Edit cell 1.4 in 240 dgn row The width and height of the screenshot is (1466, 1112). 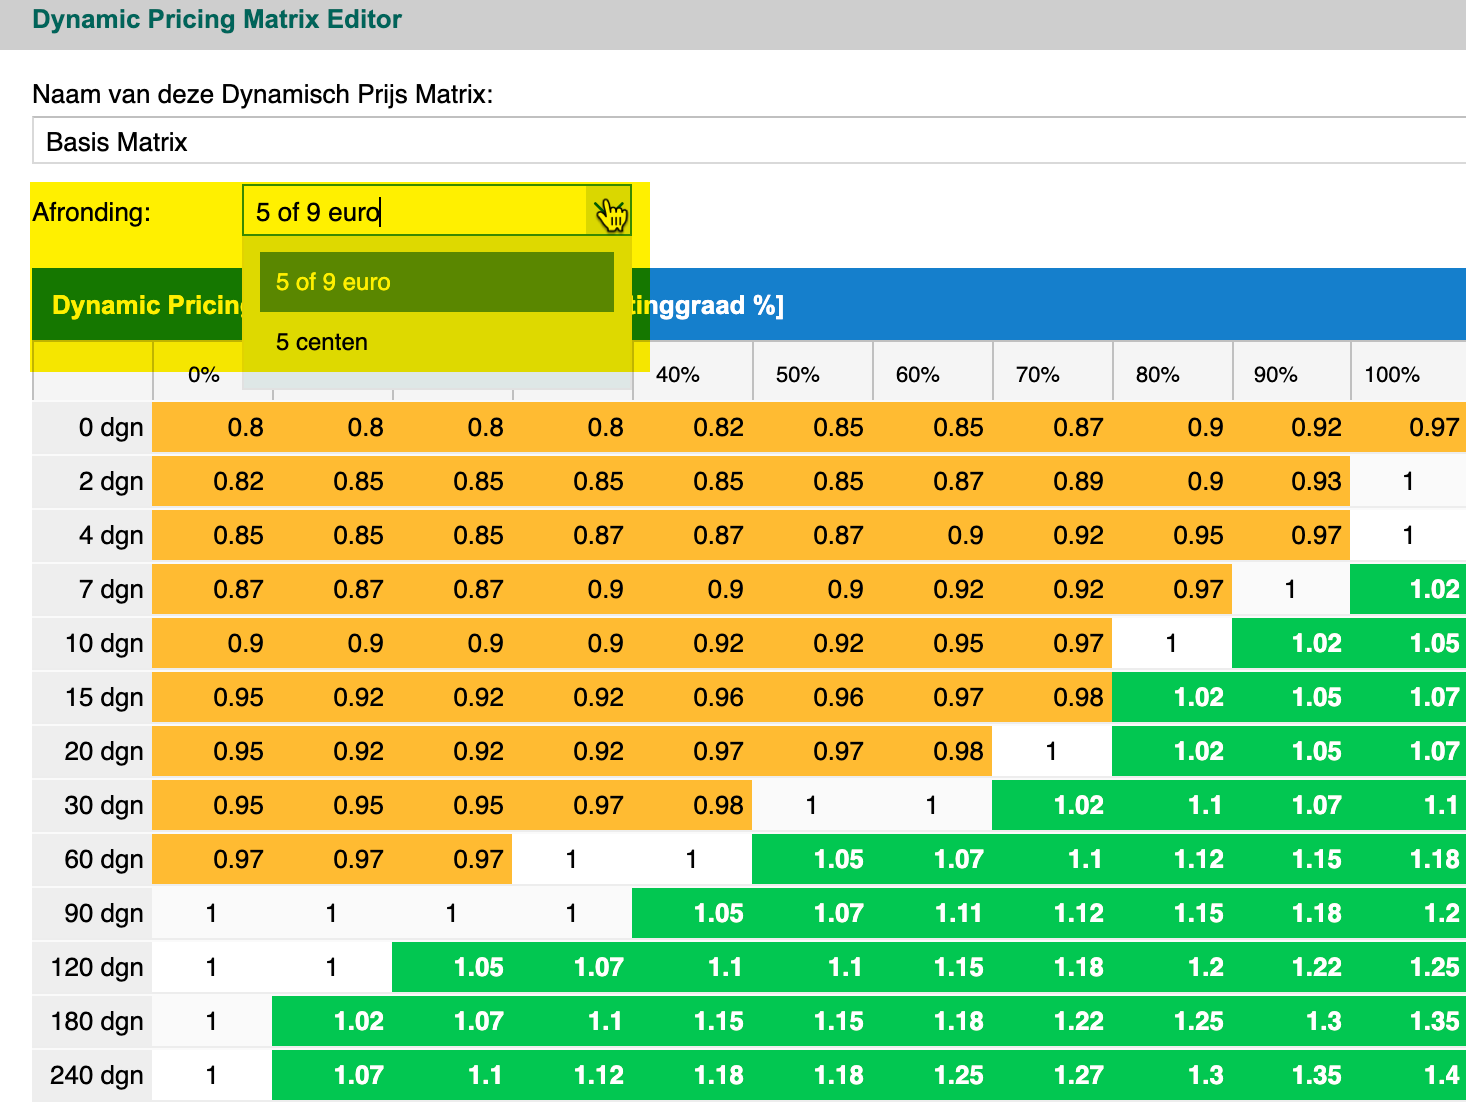pos(1408,1075)
